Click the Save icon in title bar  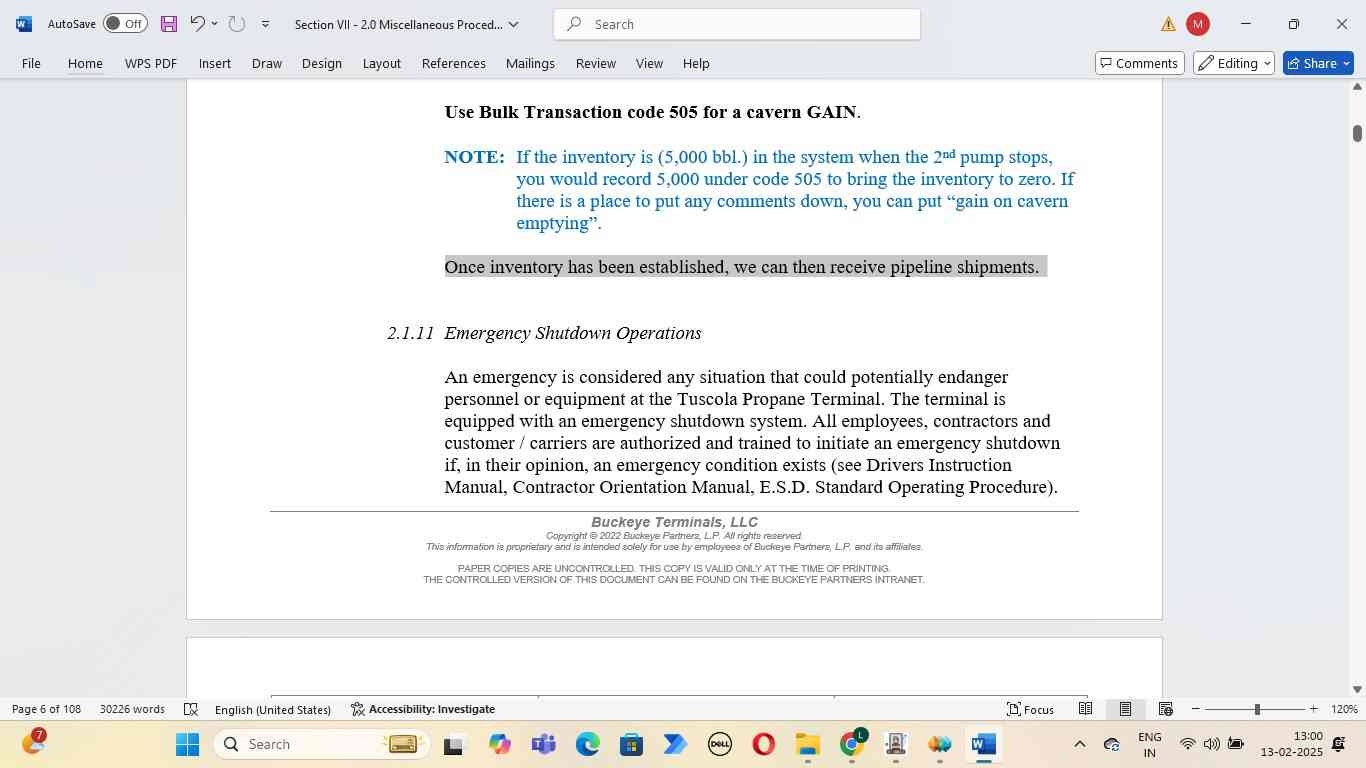168,24
